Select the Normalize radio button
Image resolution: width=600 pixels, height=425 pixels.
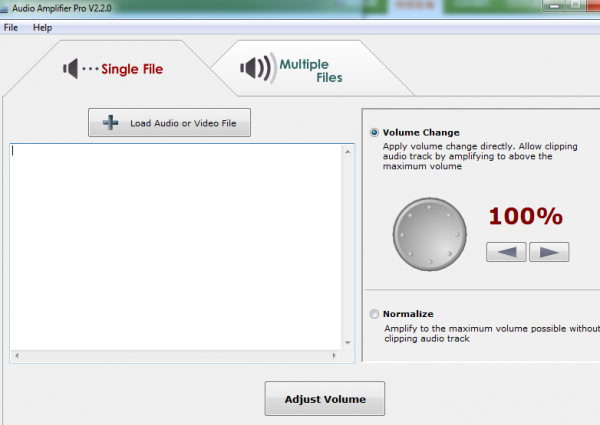point(374,314)
